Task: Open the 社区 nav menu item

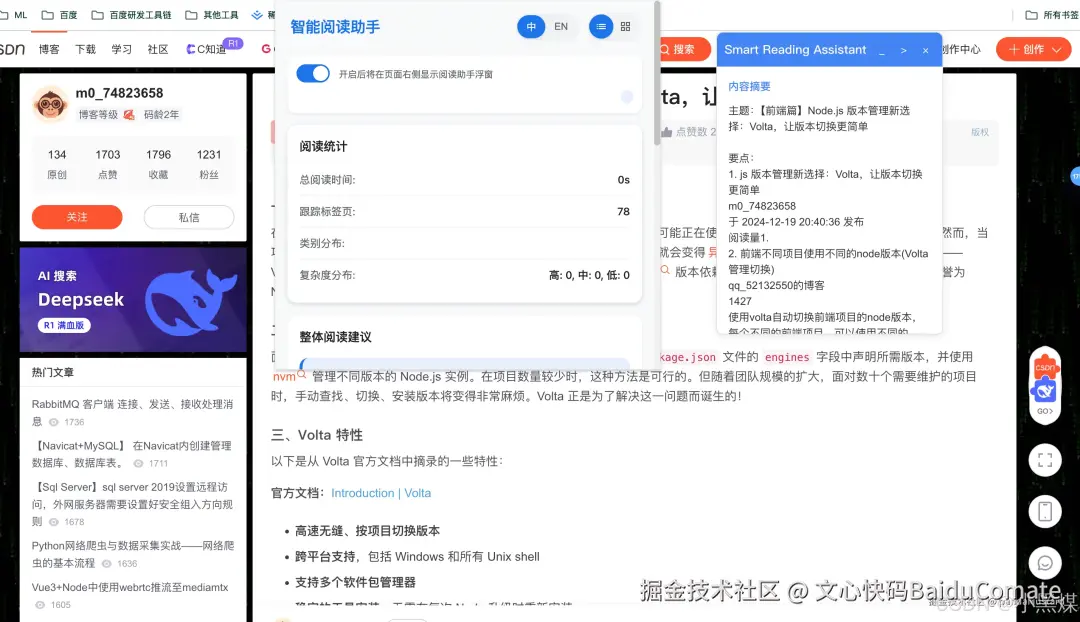Action: [x=158, y=50]
